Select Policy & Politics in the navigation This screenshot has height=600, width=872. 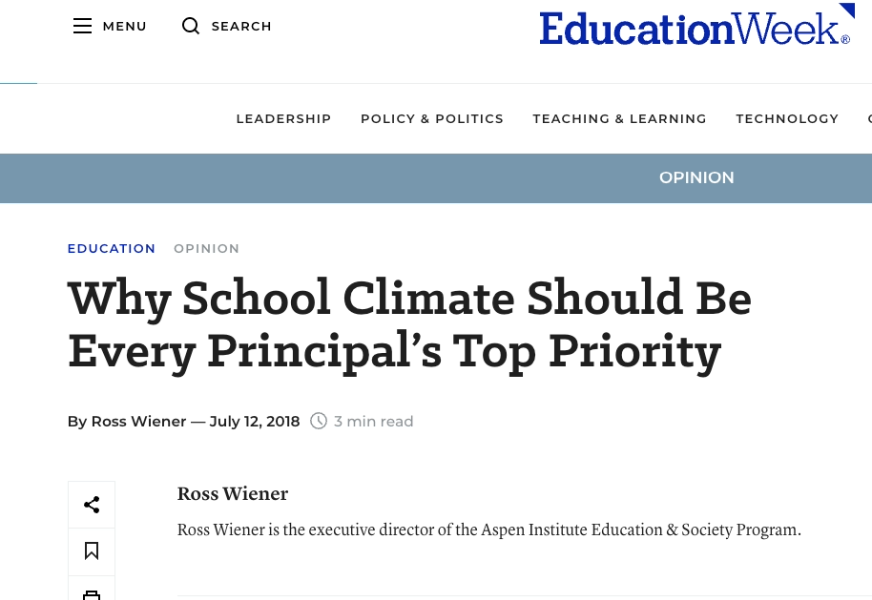432,119
